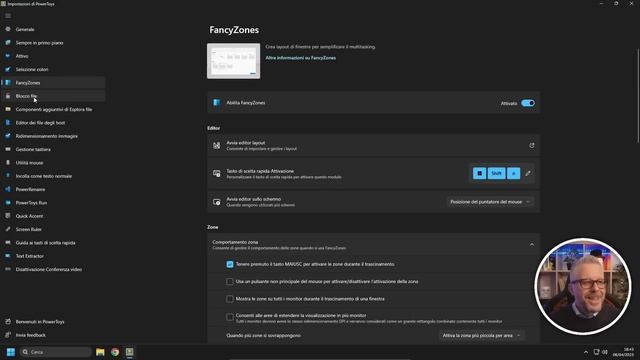Select FancyZones in the sidebar

[x=53, y=83]
